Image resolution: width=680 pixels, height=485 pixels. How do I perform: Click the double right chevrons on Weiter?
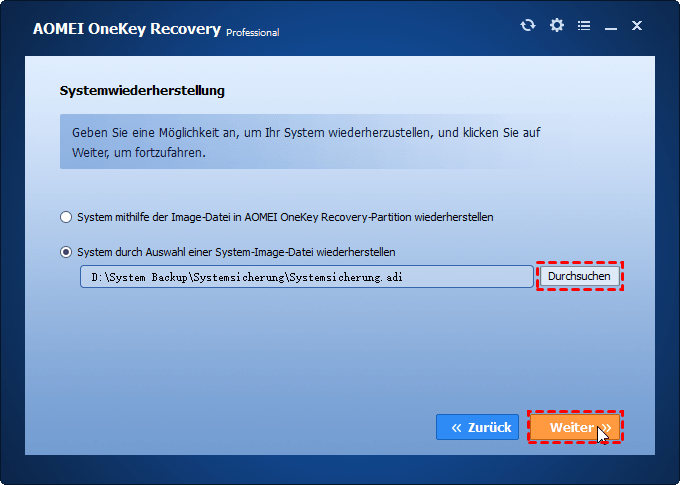pos(606,428)
